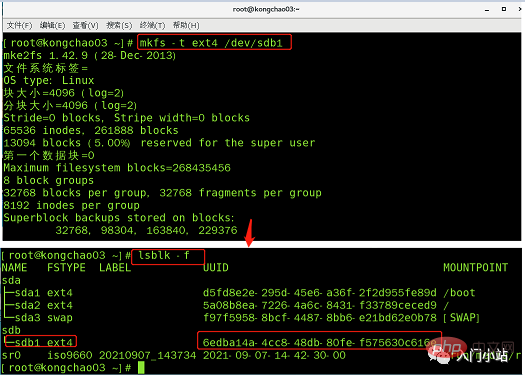The height and width of the screenshot is (380, 525).
Task: Click the red downward arrow
Action: (250, 233)
